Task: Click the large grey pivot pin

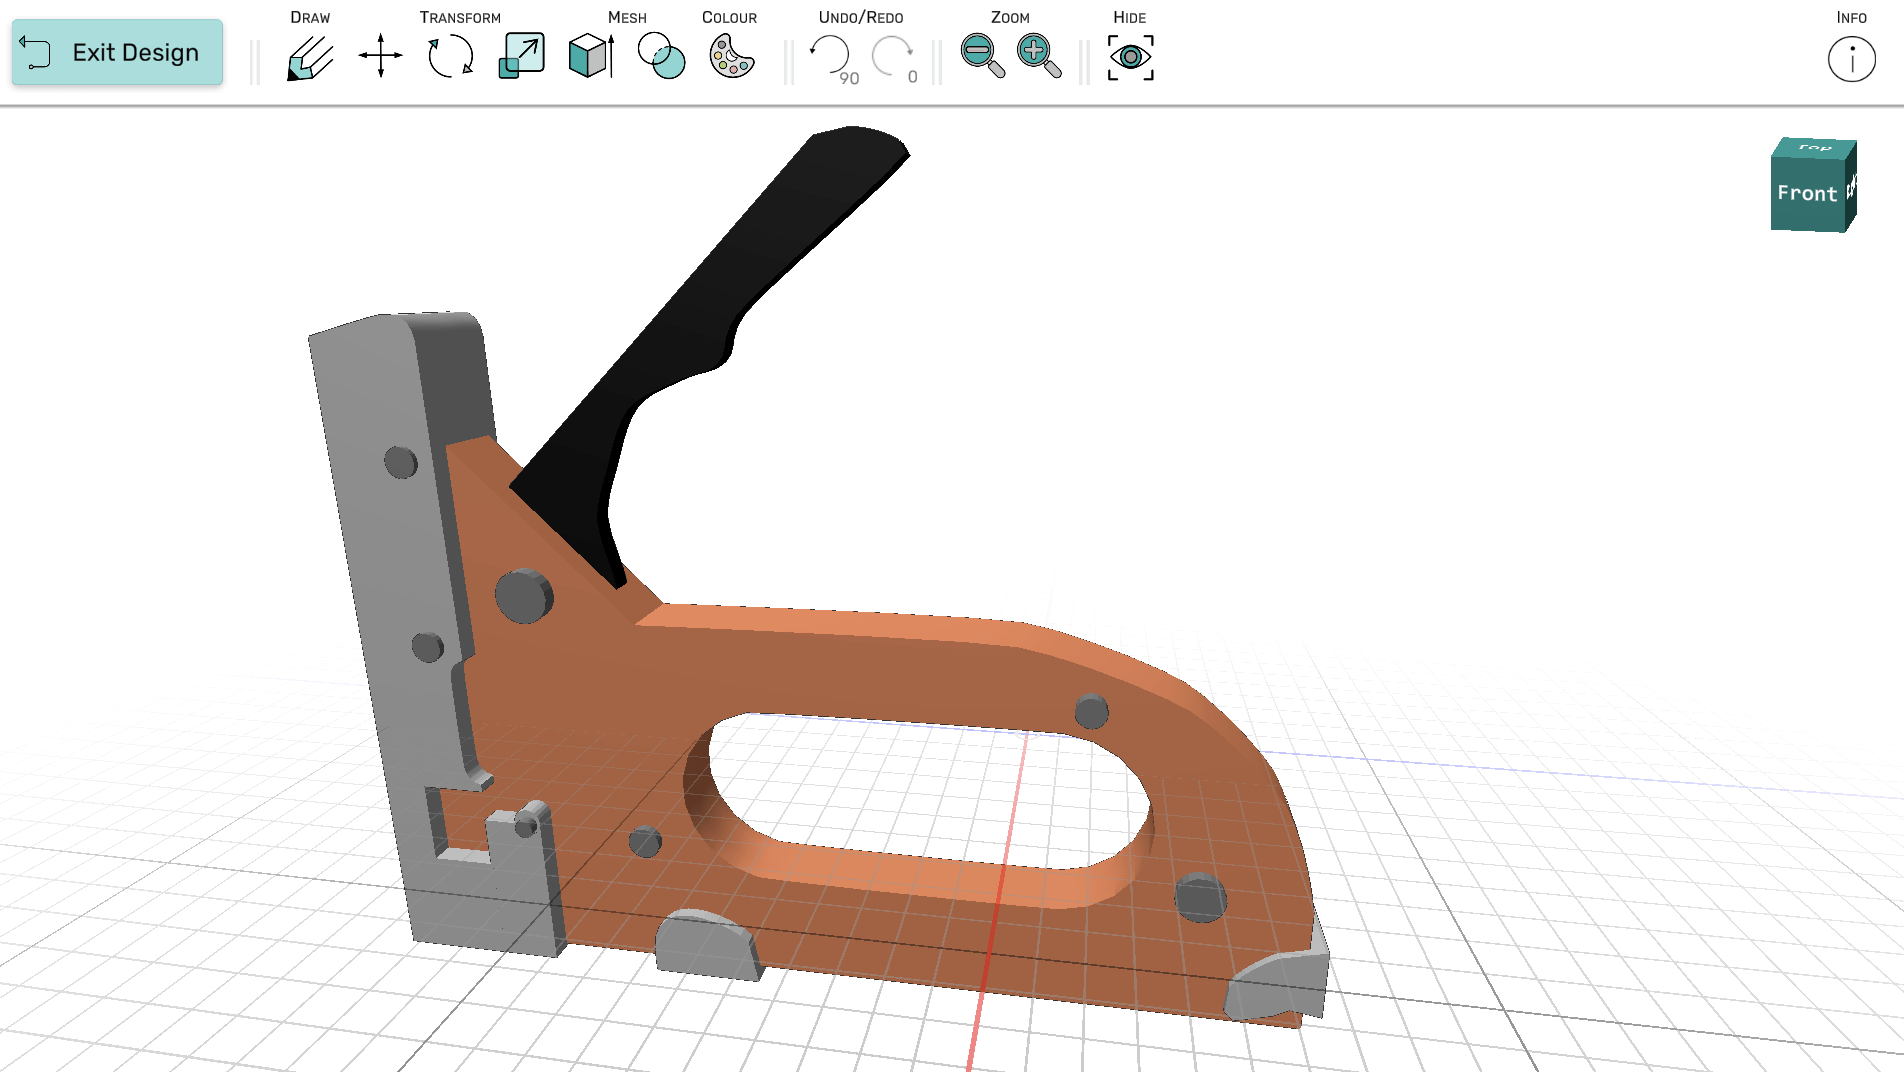Action: coord(522,596)
